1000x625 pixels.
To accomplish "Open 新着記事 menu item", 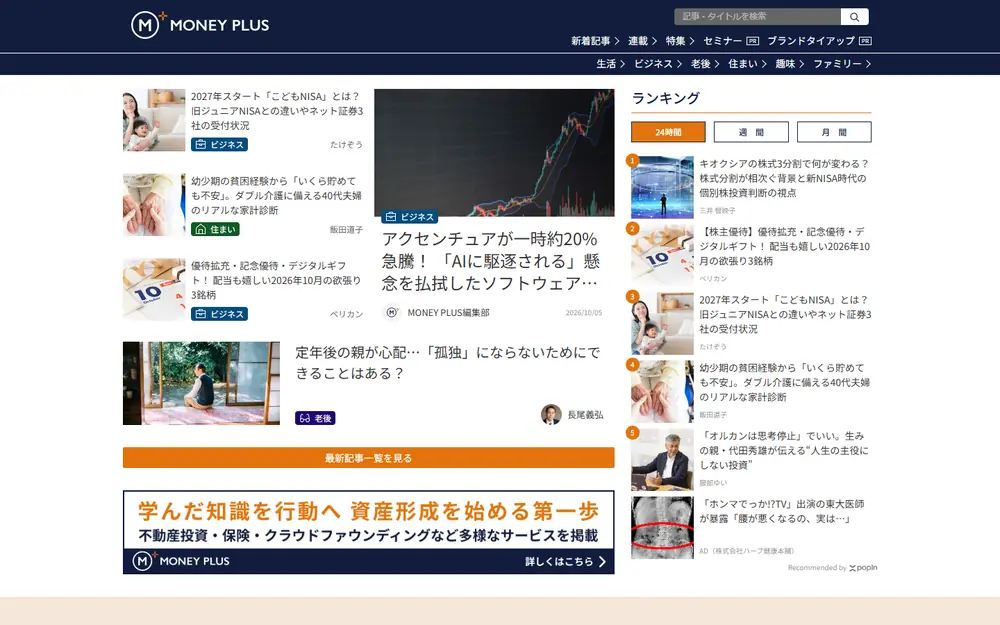I will [x=594, y=41].
